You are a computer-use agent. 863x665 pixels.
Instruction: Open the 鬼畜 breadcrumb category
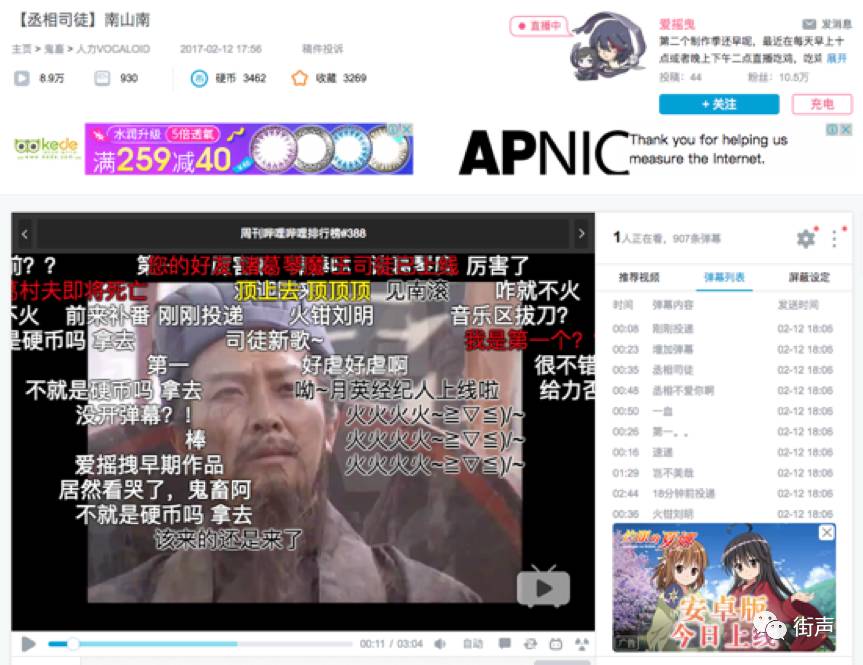pos(53,49)
